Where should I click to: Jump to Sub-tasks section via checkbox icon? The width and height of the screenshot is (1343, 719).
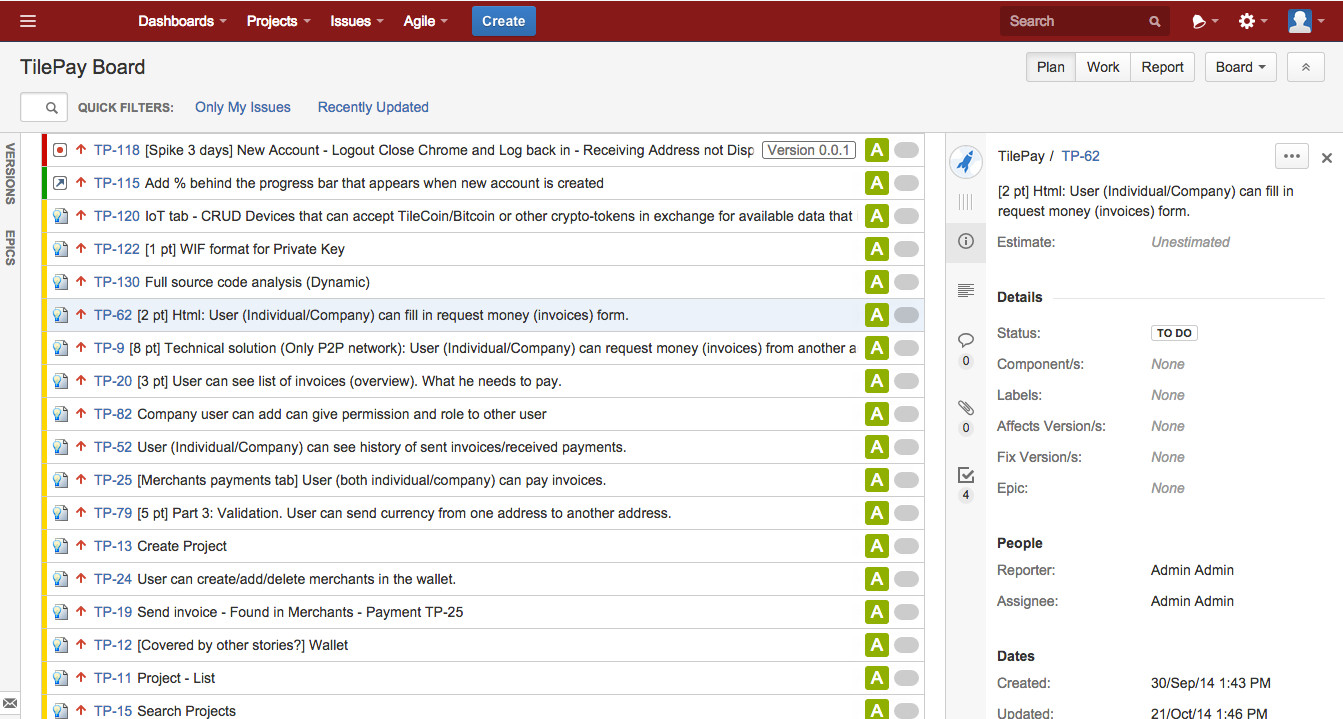coord(966,475)
